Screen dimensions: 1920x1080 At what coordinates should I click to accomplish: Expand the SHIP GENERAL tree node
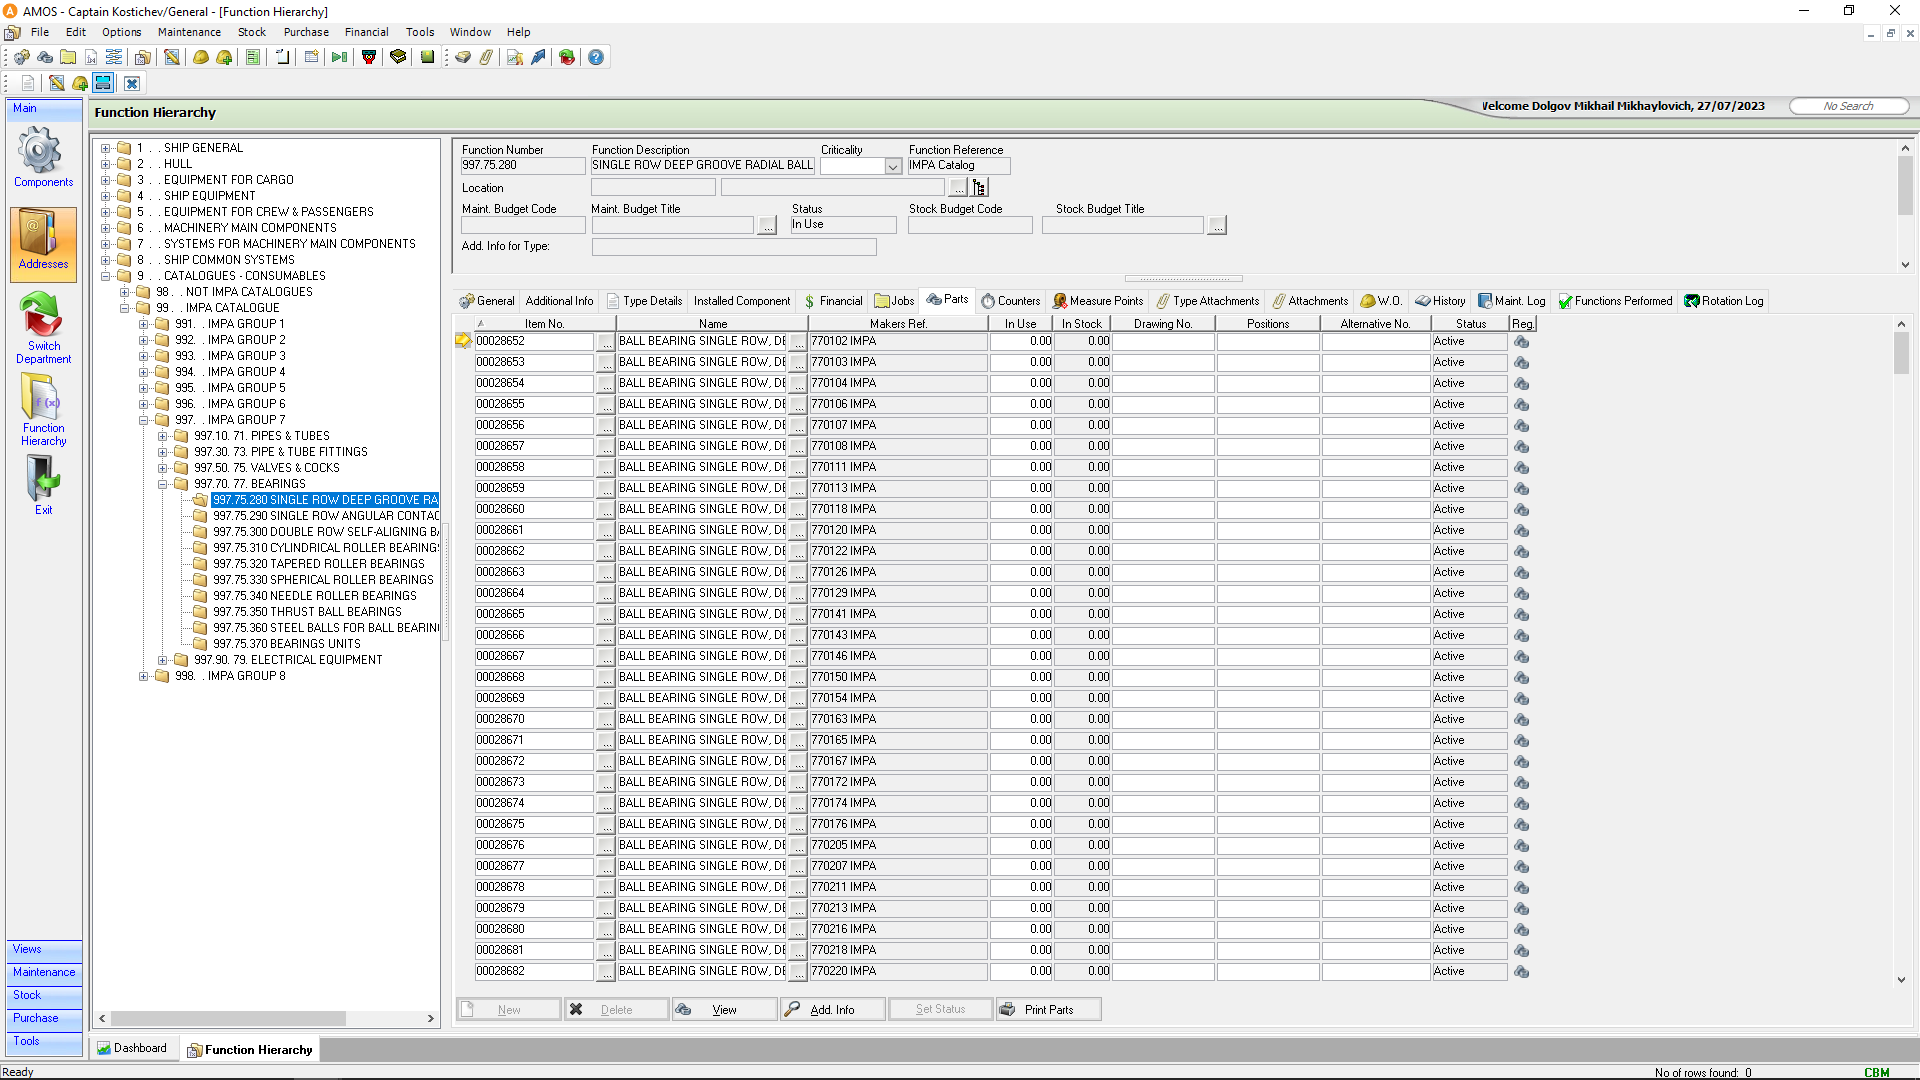click(x=105, y=148)
